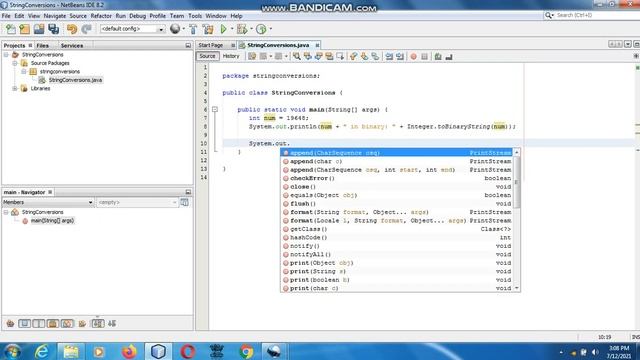Toggle Bookmark icon in editor toolbar
The height and width of the screenshot is (360, 640).
coord(375,56)
